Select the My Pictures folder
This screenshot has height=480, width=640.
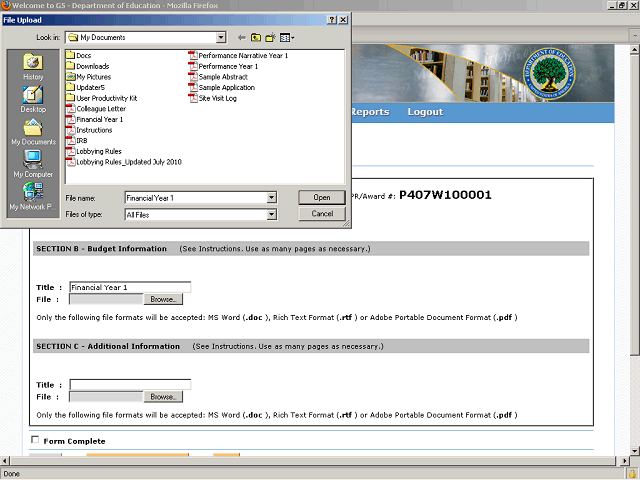tap(89, 77)
